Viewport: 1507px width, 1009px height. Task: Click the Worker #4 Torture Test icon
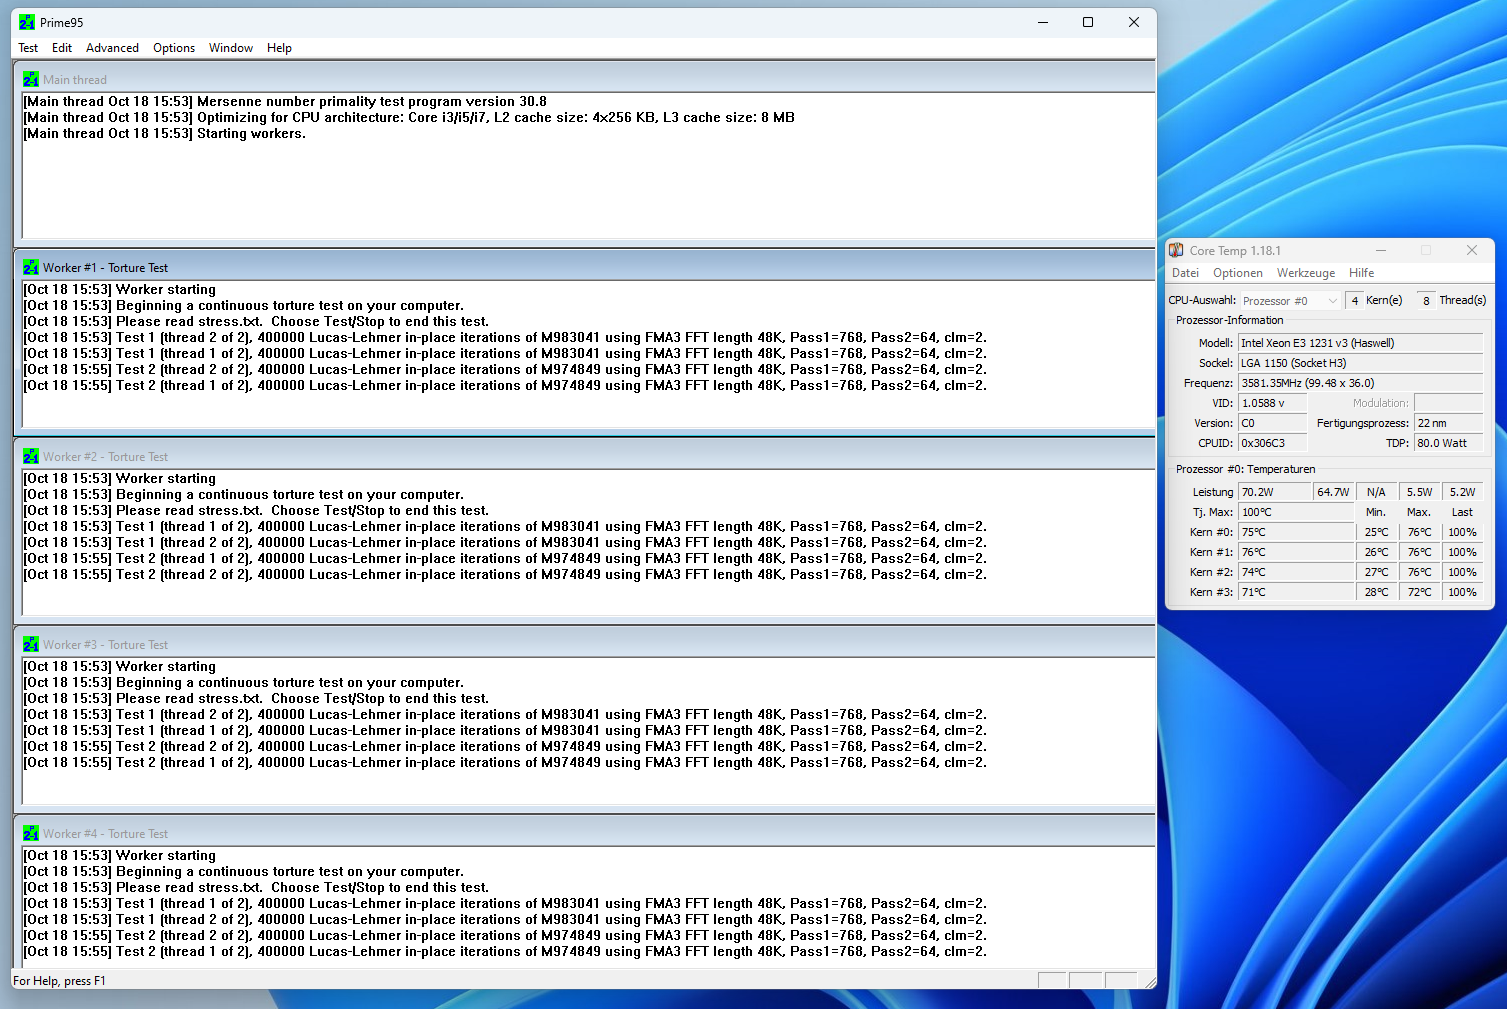31,833
